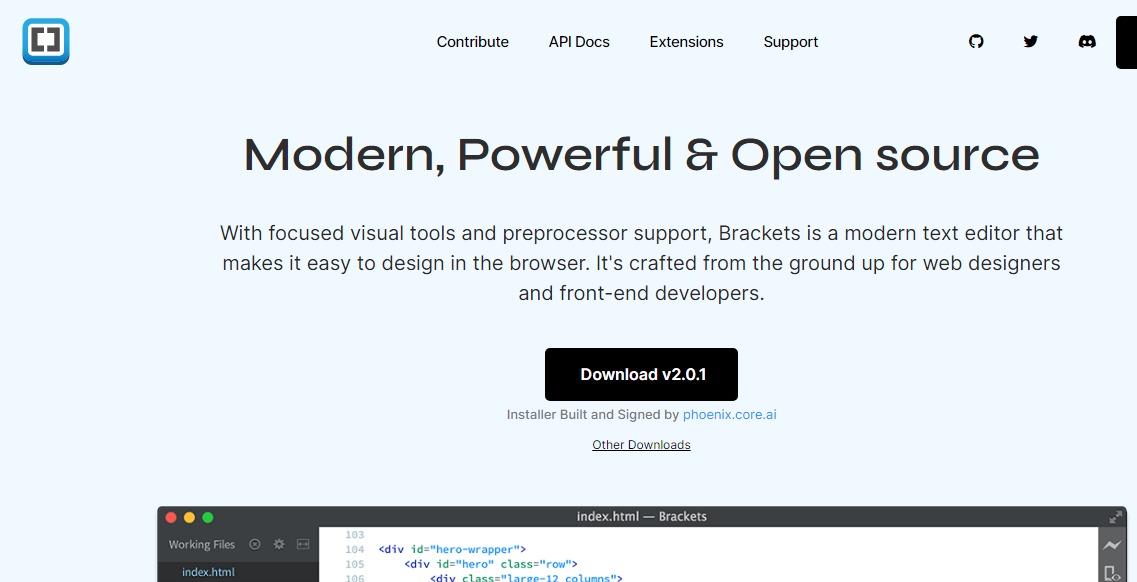Click the Brackets logo icon

(x=46, y=41)
